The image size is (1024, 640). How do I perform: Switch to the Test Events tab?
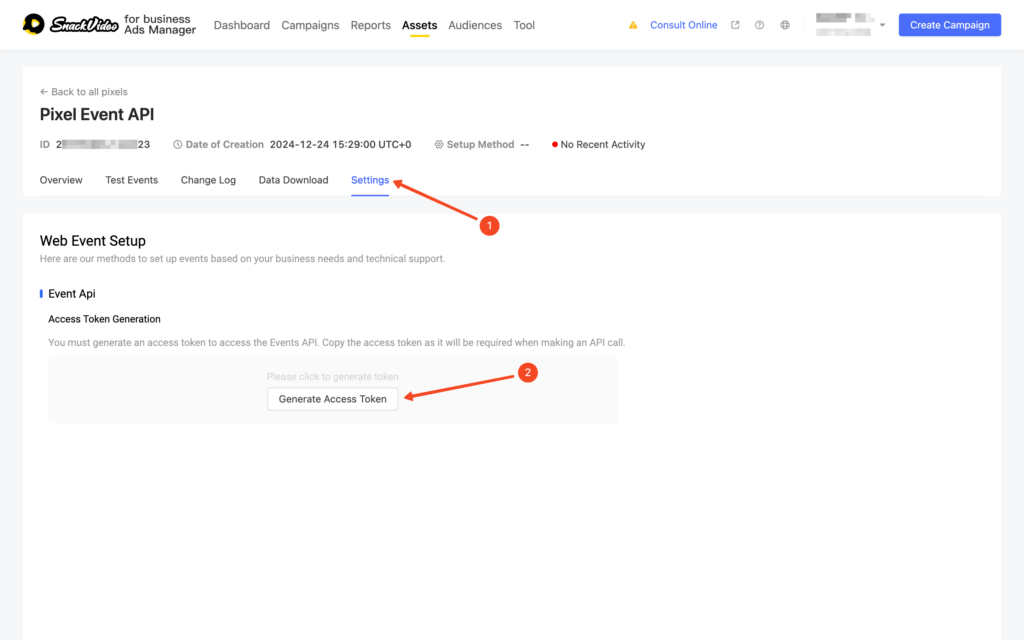pyautogui.click(x=132, y=180)
